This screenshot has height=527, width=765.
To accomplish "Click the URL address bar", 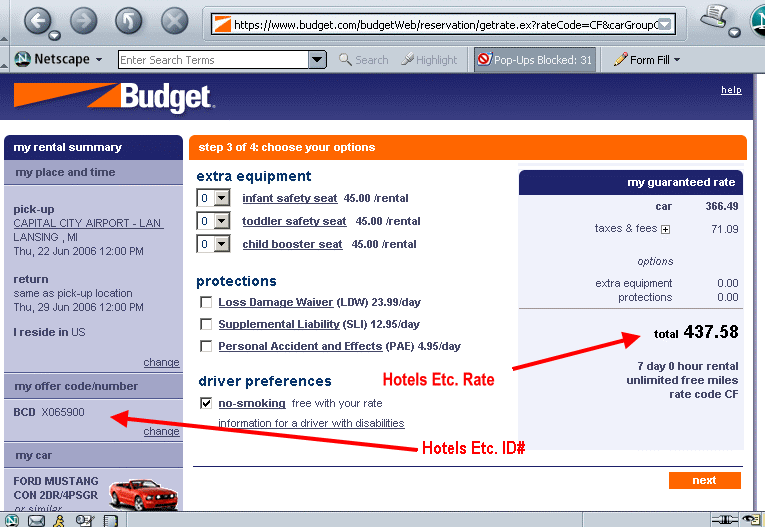I will 443,24.
